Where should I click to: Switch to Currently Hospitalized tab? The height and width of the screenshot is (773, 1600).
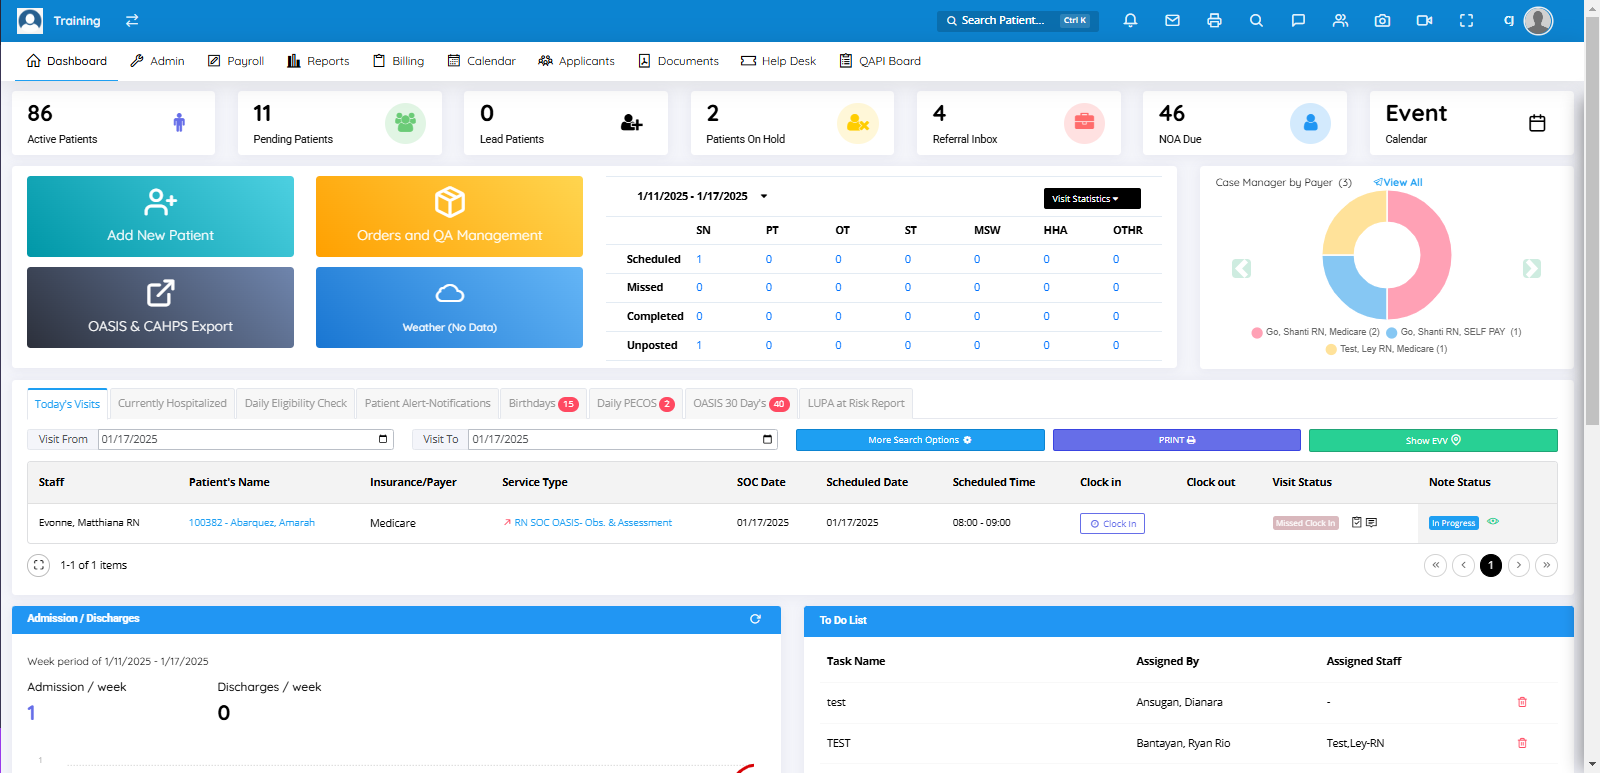point(172,403)
